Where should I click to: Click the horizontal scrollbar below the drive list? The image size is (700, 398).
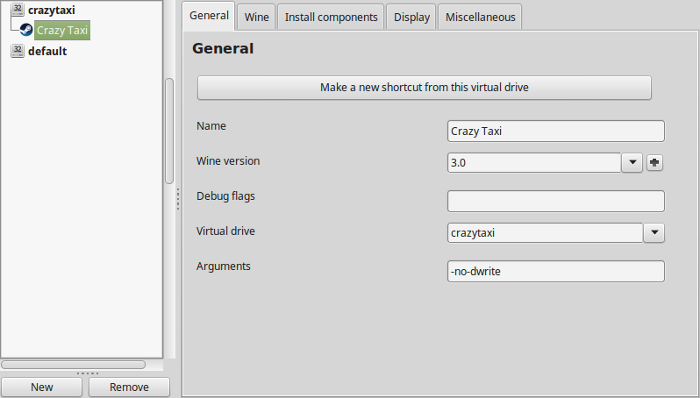[x=73, y=365]
